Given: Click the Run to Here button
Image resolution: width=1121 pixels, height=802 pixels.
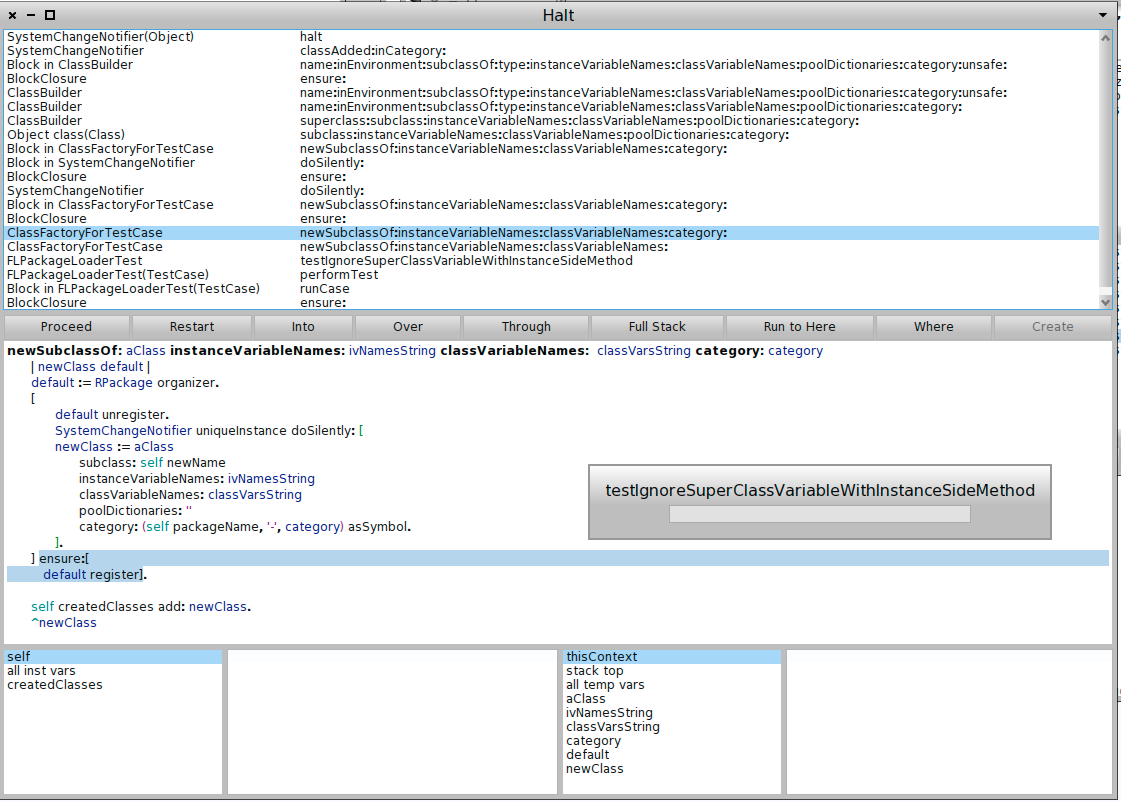Looking at the screenshot, I should [x=799, y=327].
